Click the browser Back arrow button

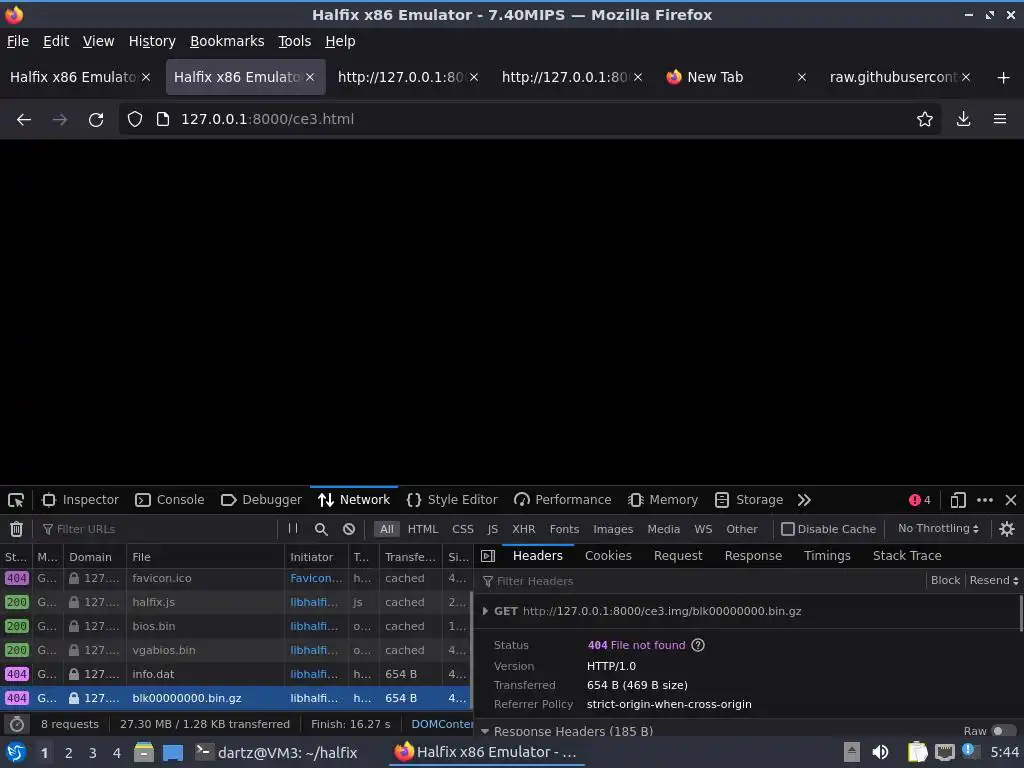tap(24, 120)
